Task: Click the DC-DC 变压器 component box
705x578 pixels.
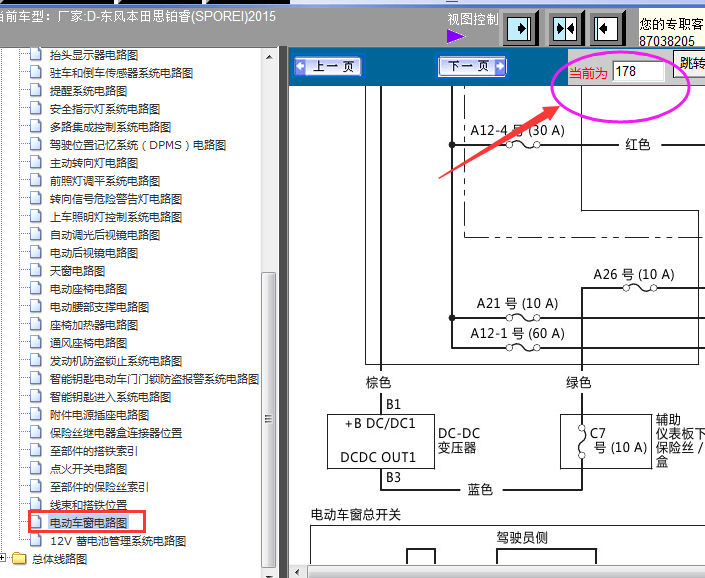Action: point(381,441)
